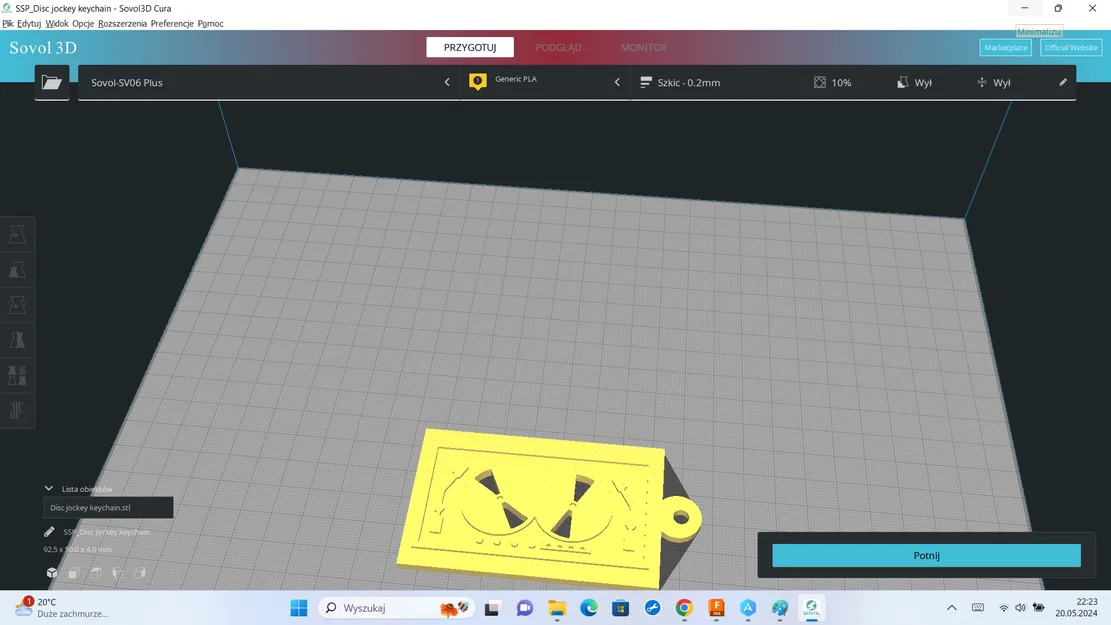Click the Wyszukaj taskbar search box
The height and width of the screenshot is (625, 1111).
coord(395,608)
